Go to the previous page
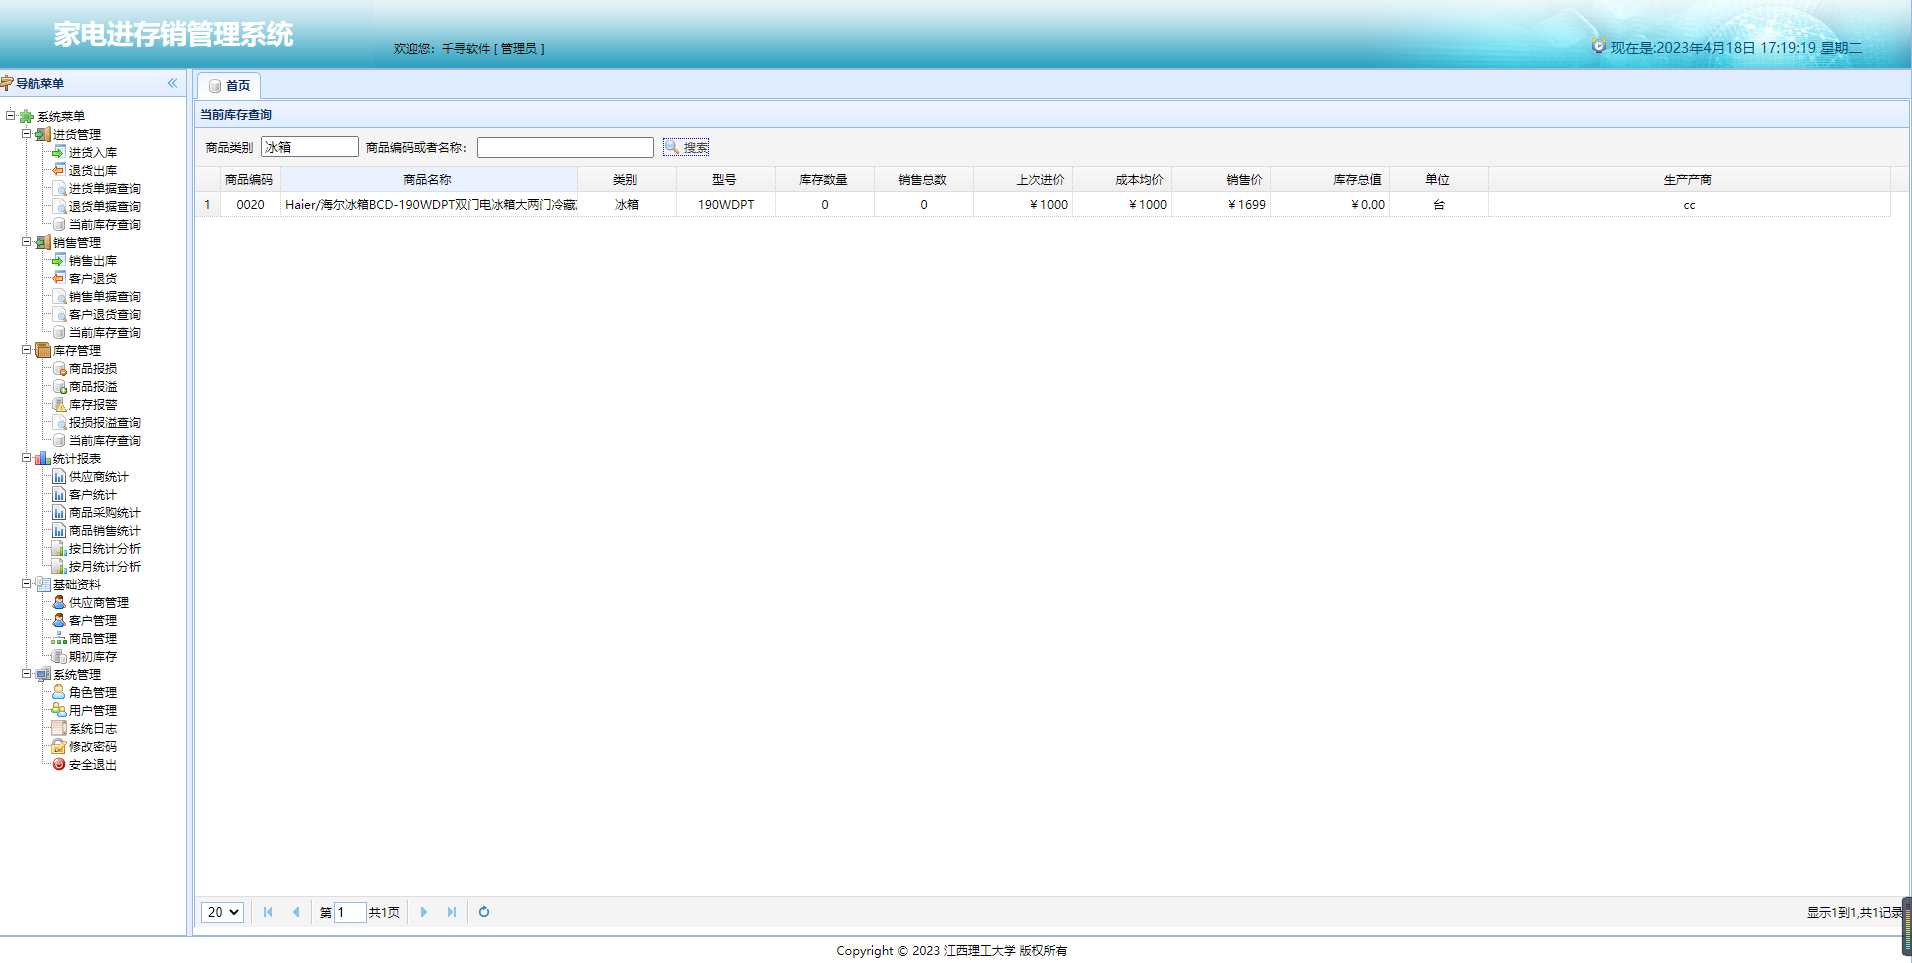 pos(296,912)
